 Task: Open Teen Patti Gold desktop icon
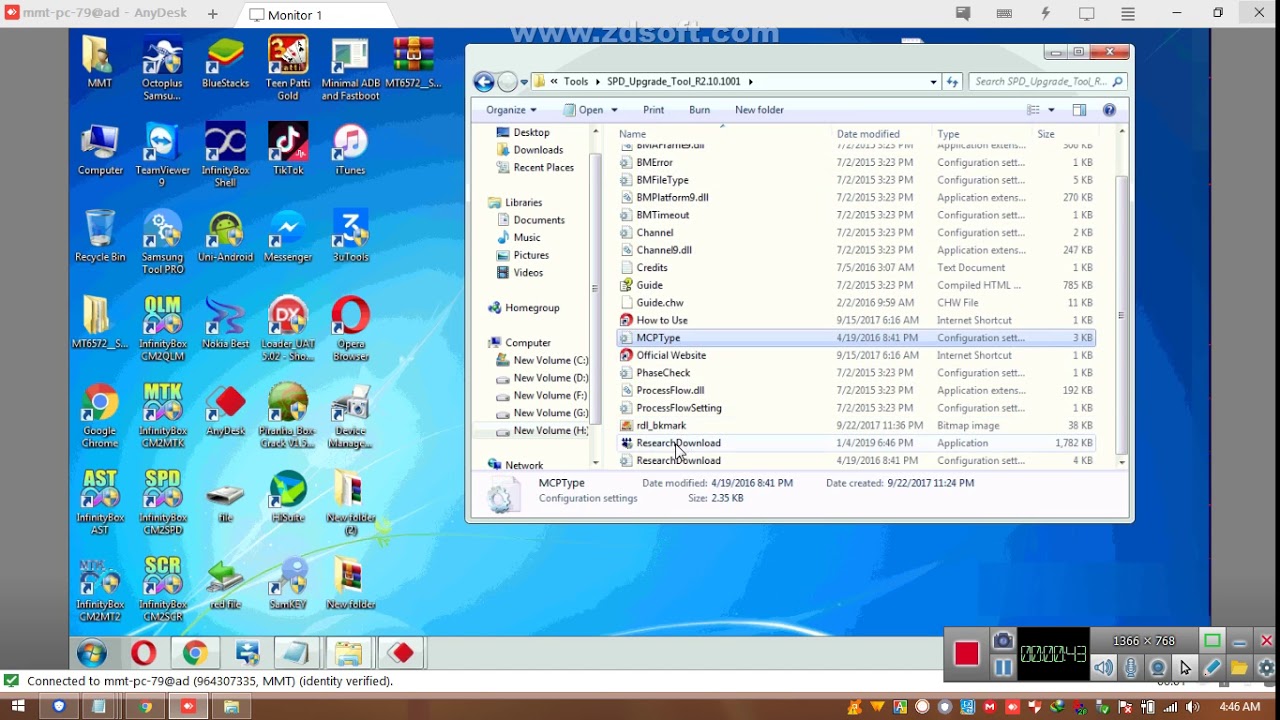click(288, 68)
